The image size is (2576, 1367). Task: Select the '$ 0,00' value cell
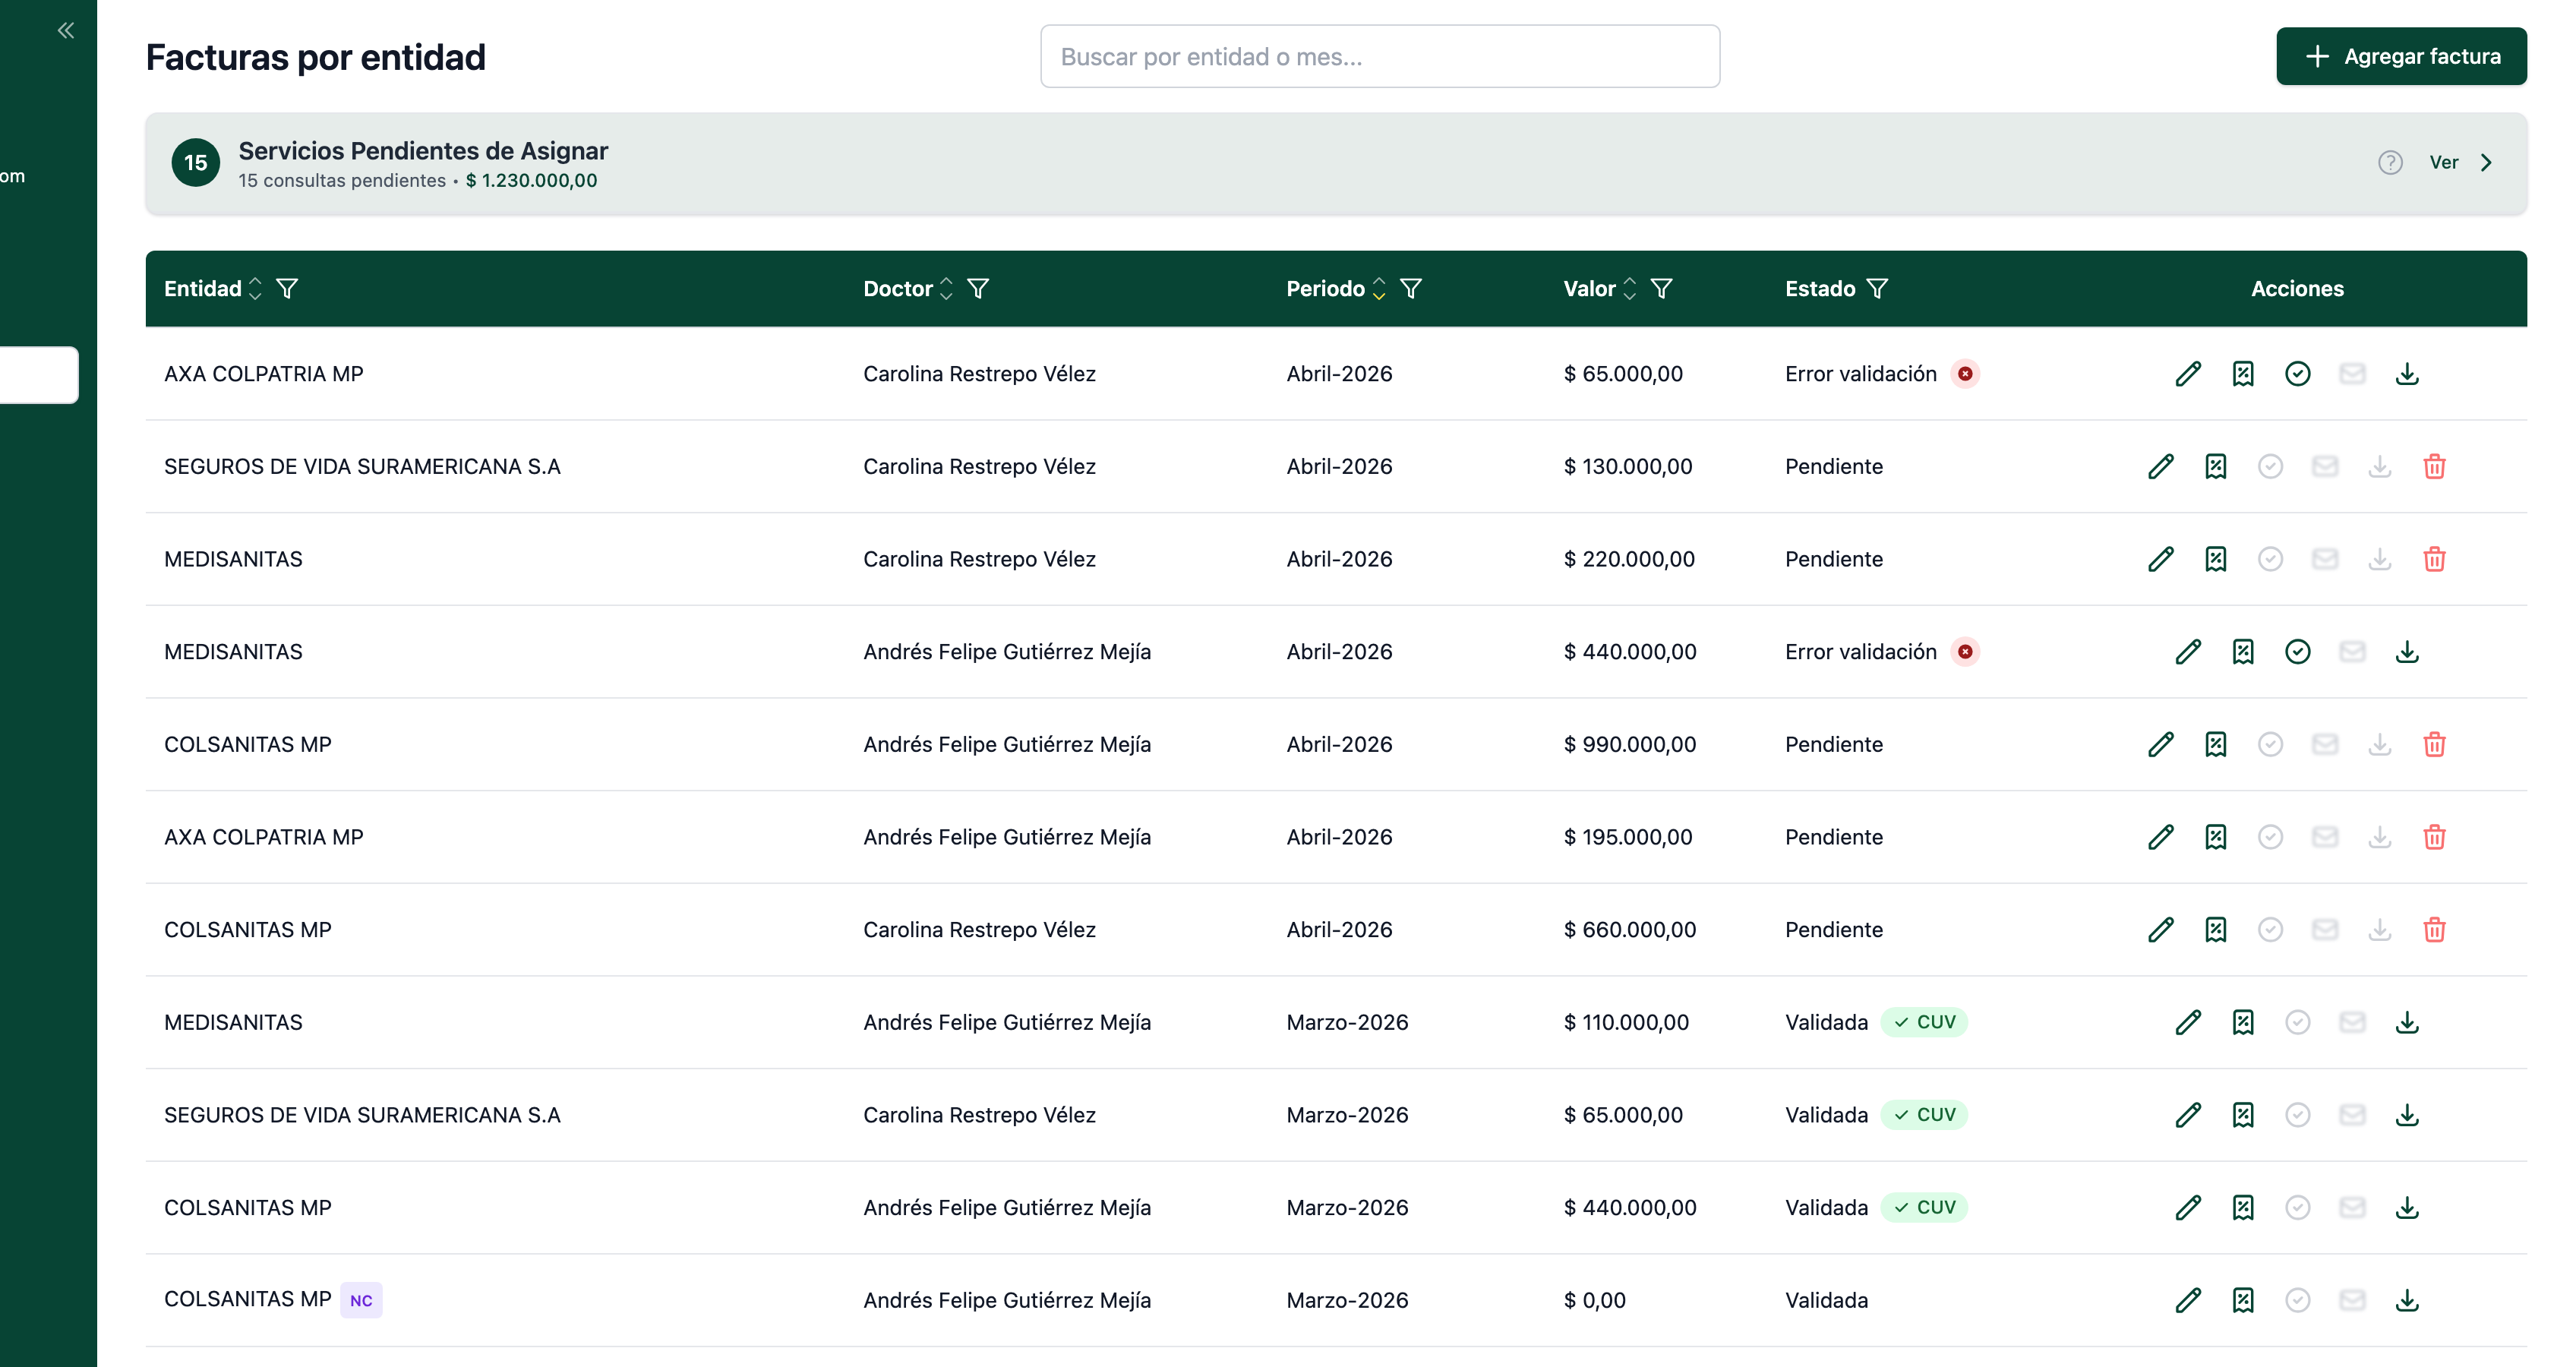click(x=1594, y=1300)
